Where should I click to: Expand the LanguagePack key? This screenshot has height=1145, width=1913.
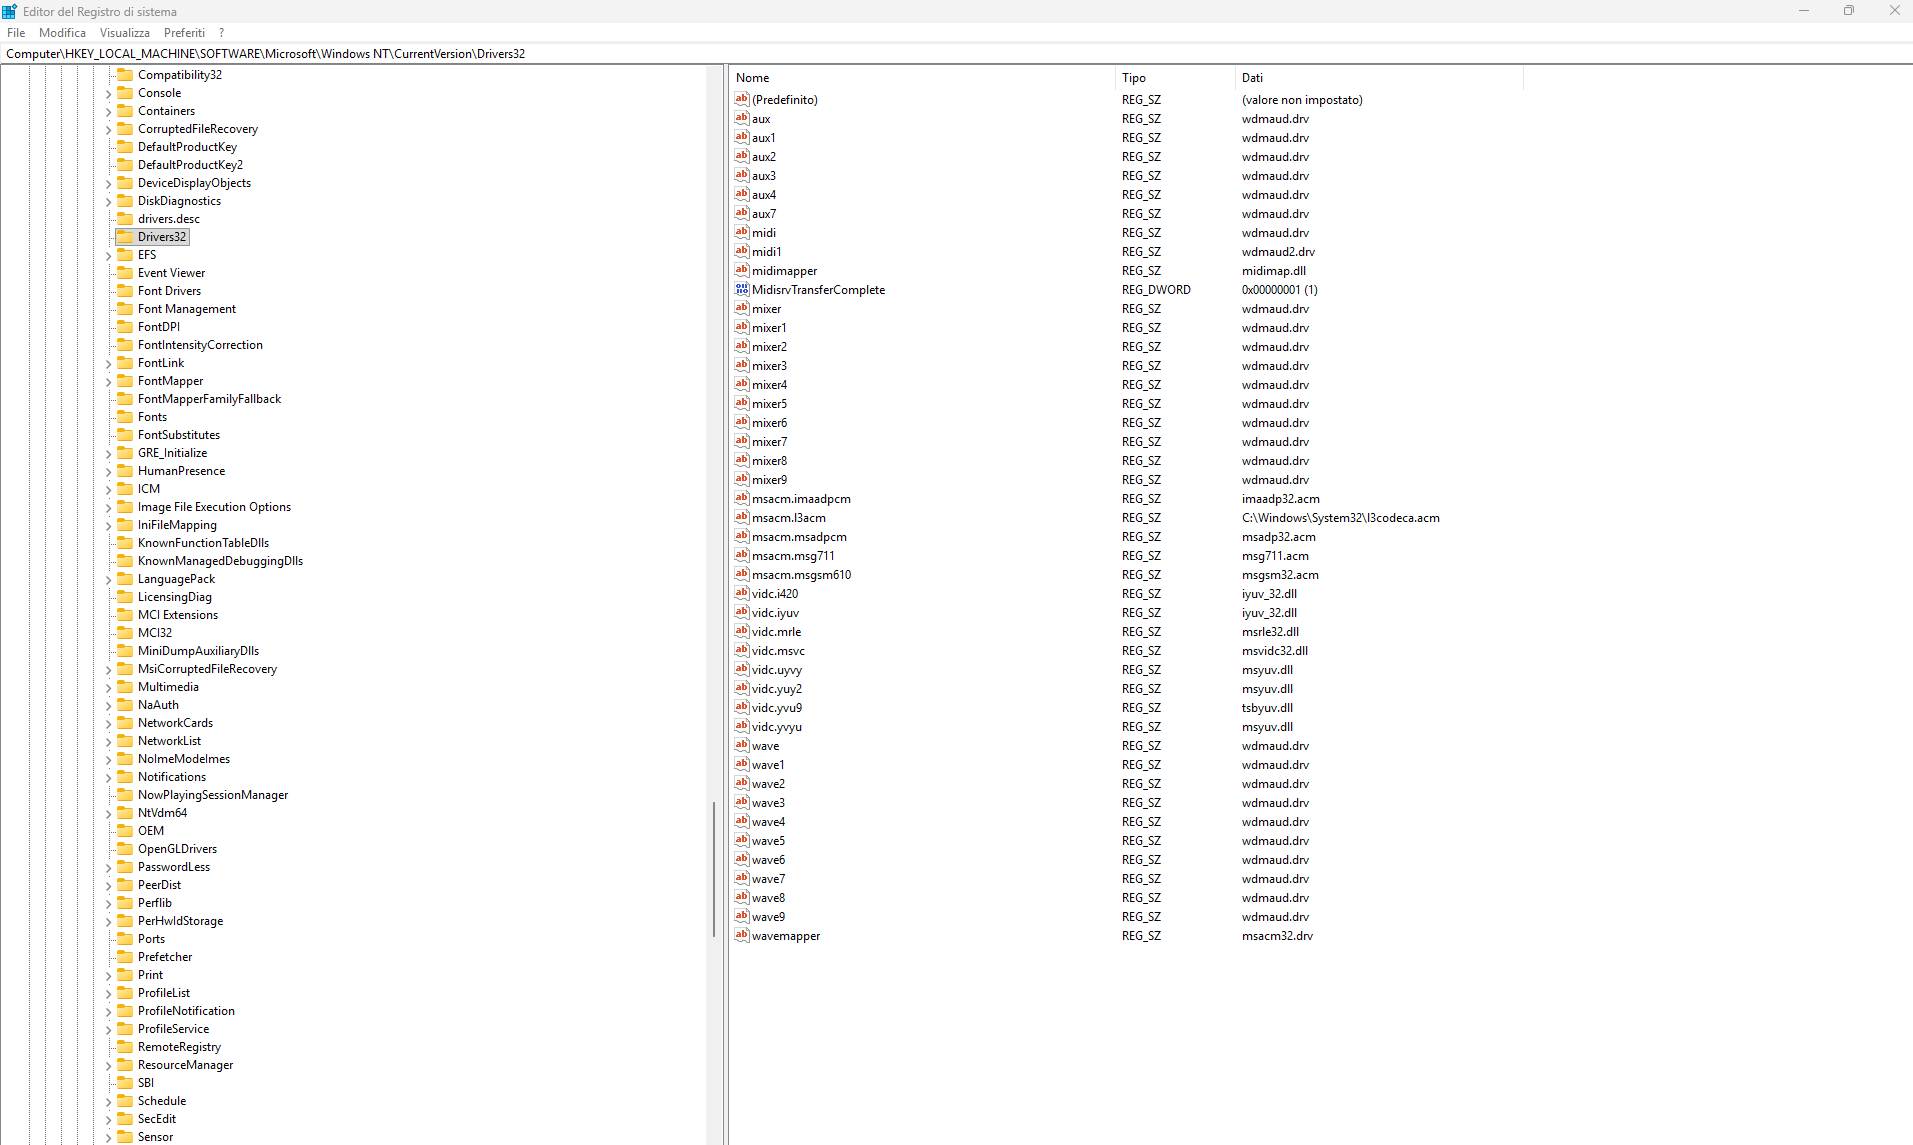point(108,580)
